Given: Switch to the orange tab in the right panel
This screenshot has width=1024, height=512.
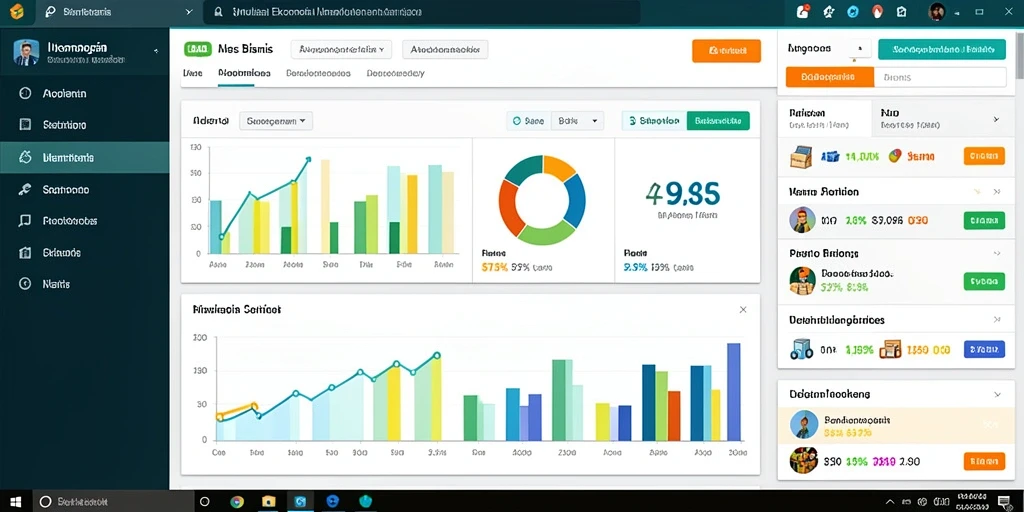Looking at the screenshot, I should tap(829, 77).
